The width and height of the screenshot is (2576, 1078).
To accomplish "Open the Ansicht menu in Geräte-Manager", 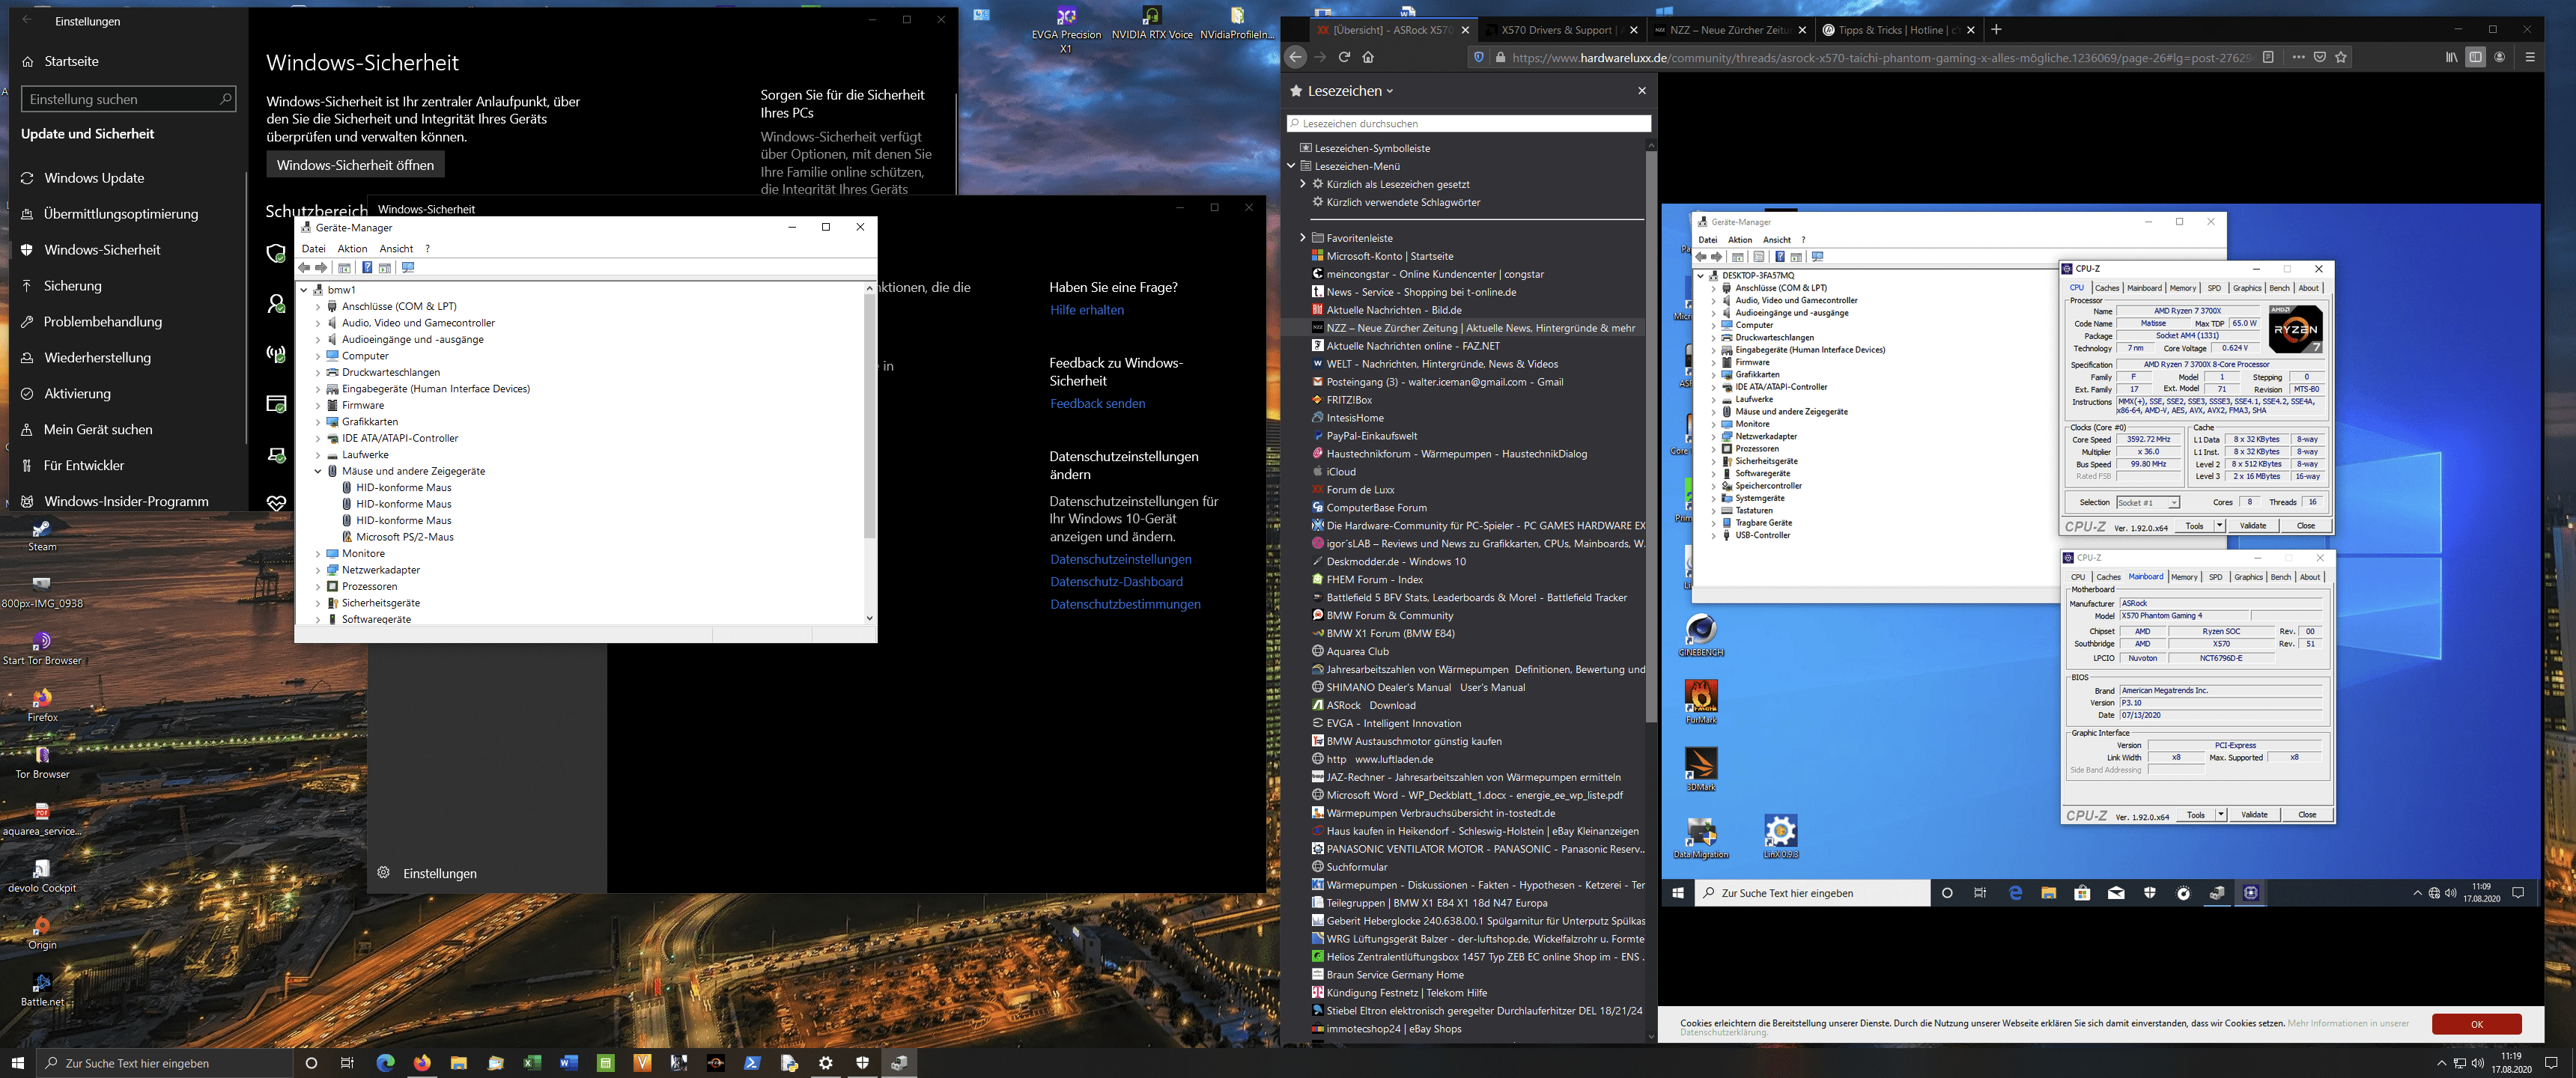I will (x=396, y=249).
